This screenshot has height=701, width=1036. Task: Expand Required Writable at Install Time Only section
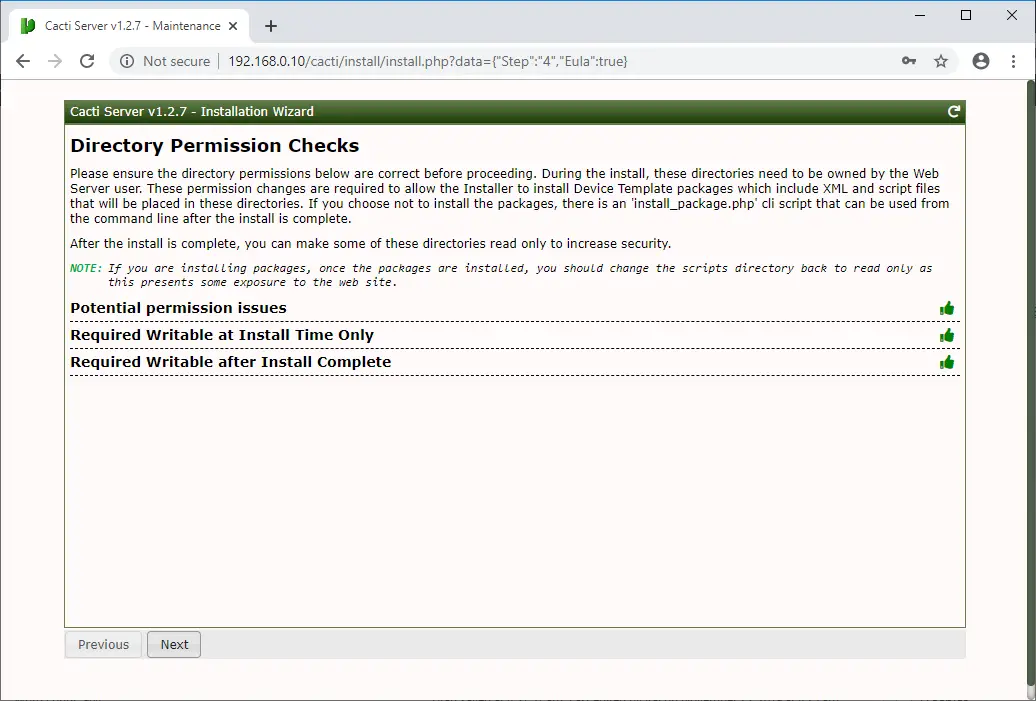515,336
